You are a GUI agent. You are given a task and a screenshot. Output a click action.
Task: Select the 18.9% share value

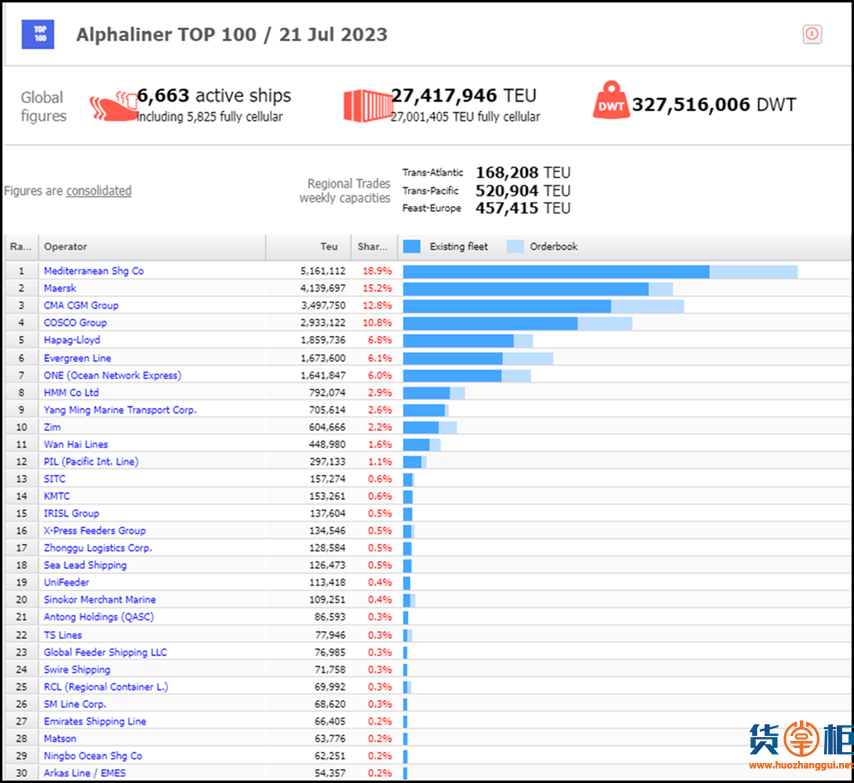(377, 271)
